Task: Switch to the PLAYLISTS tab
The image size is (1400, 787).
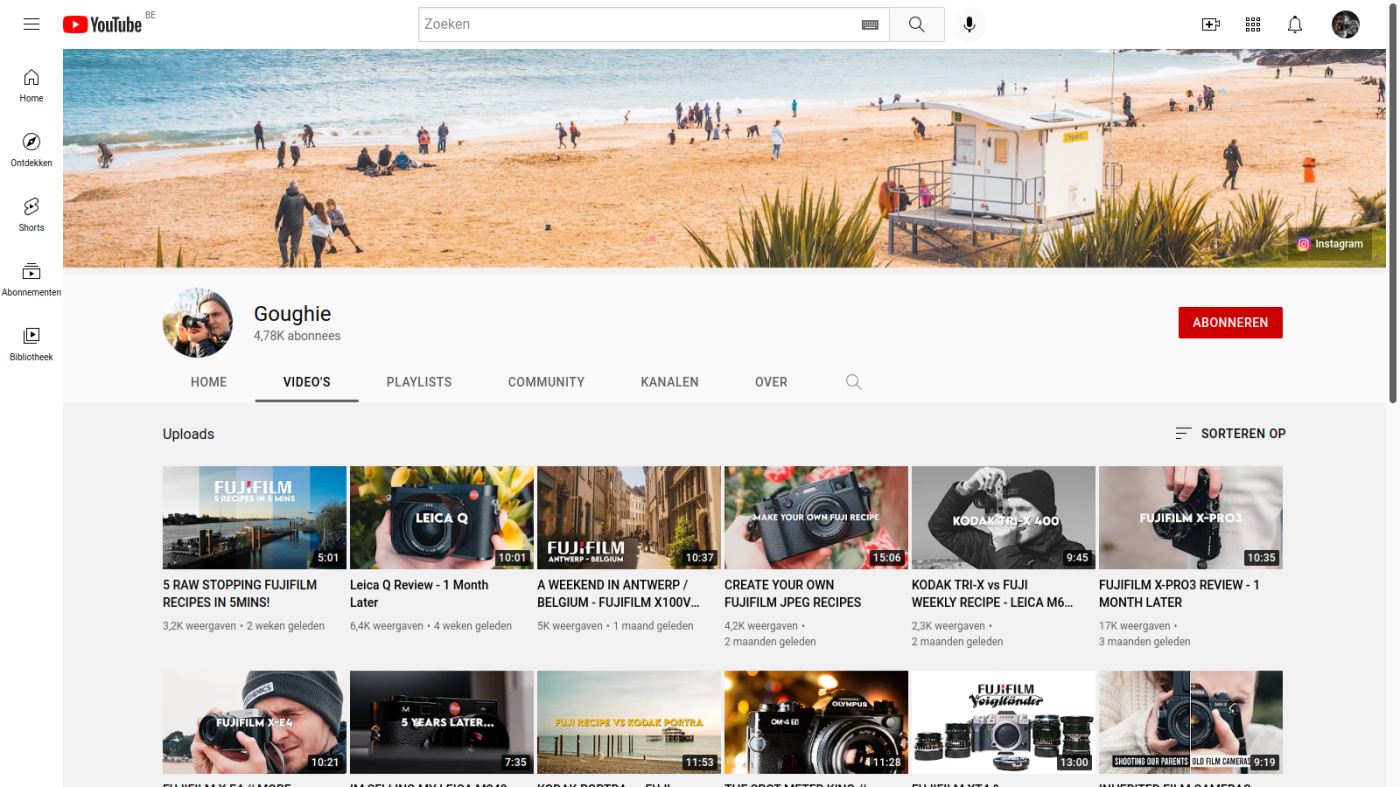Action: coord(419,382)
